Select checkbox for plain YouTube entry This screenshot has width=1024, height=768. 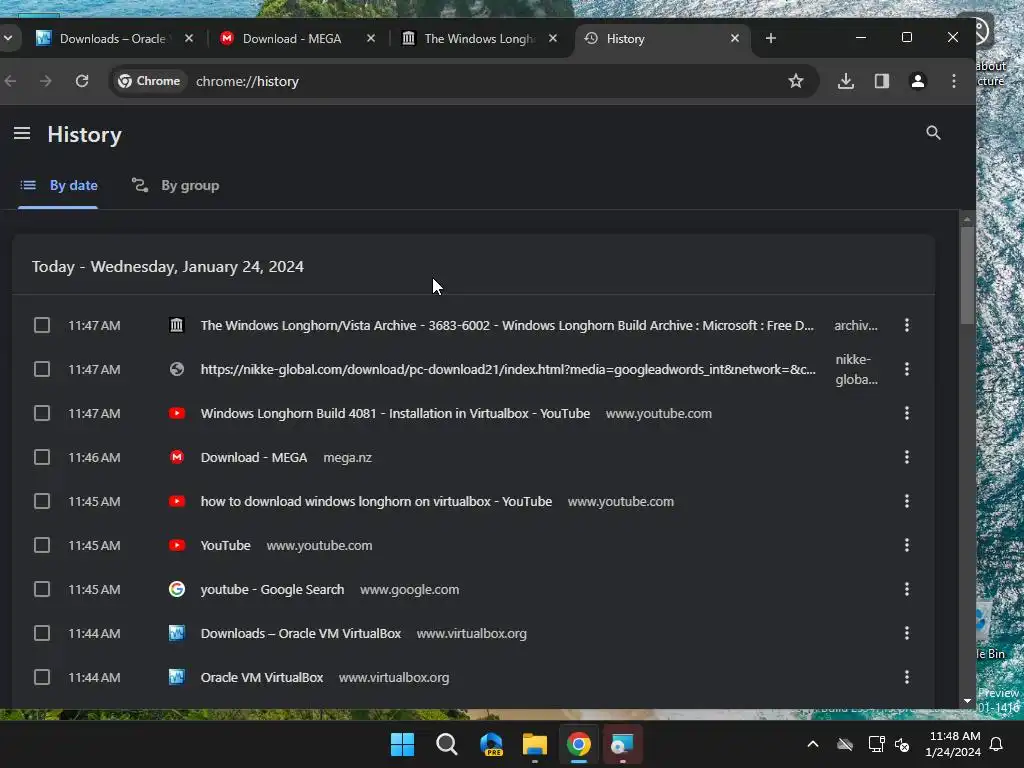click(x=42, y=545)
